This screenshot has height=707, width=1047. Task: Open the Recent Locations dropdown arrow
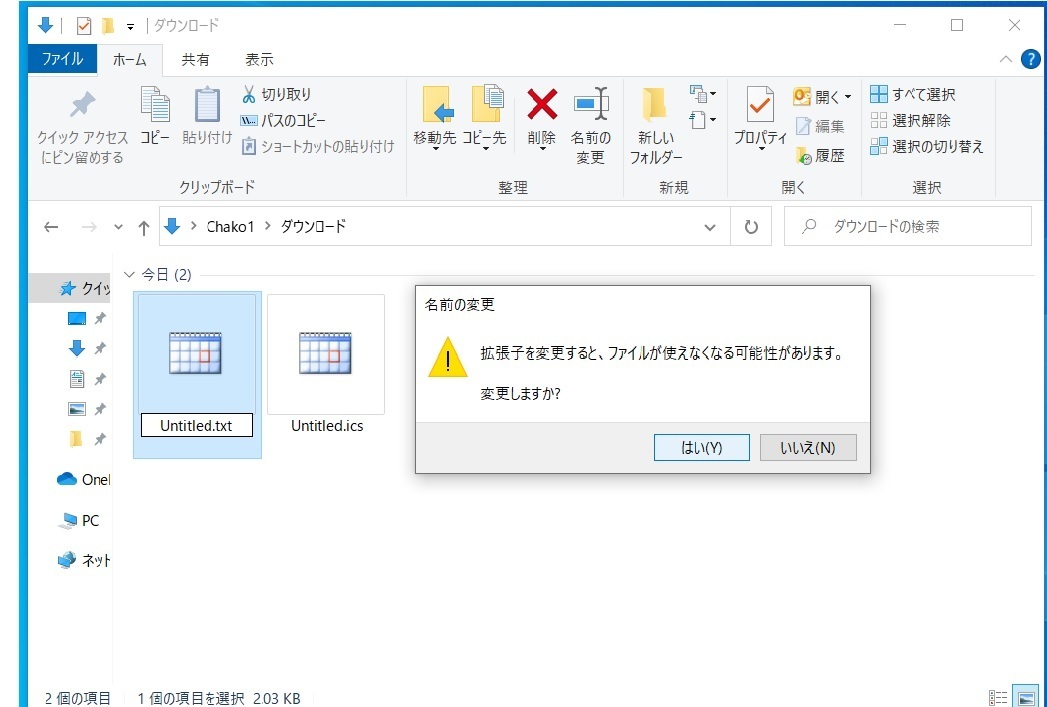(x=119, y=228)
